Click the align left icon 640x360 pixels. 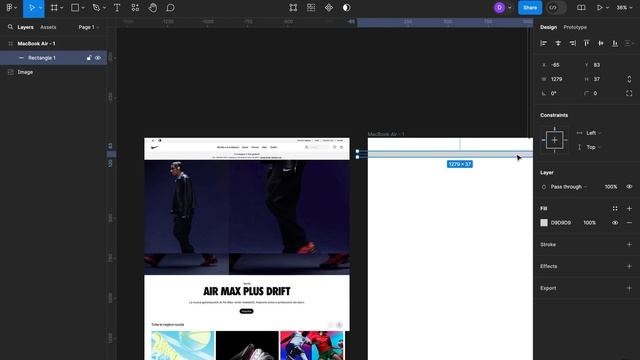(544, 43)
